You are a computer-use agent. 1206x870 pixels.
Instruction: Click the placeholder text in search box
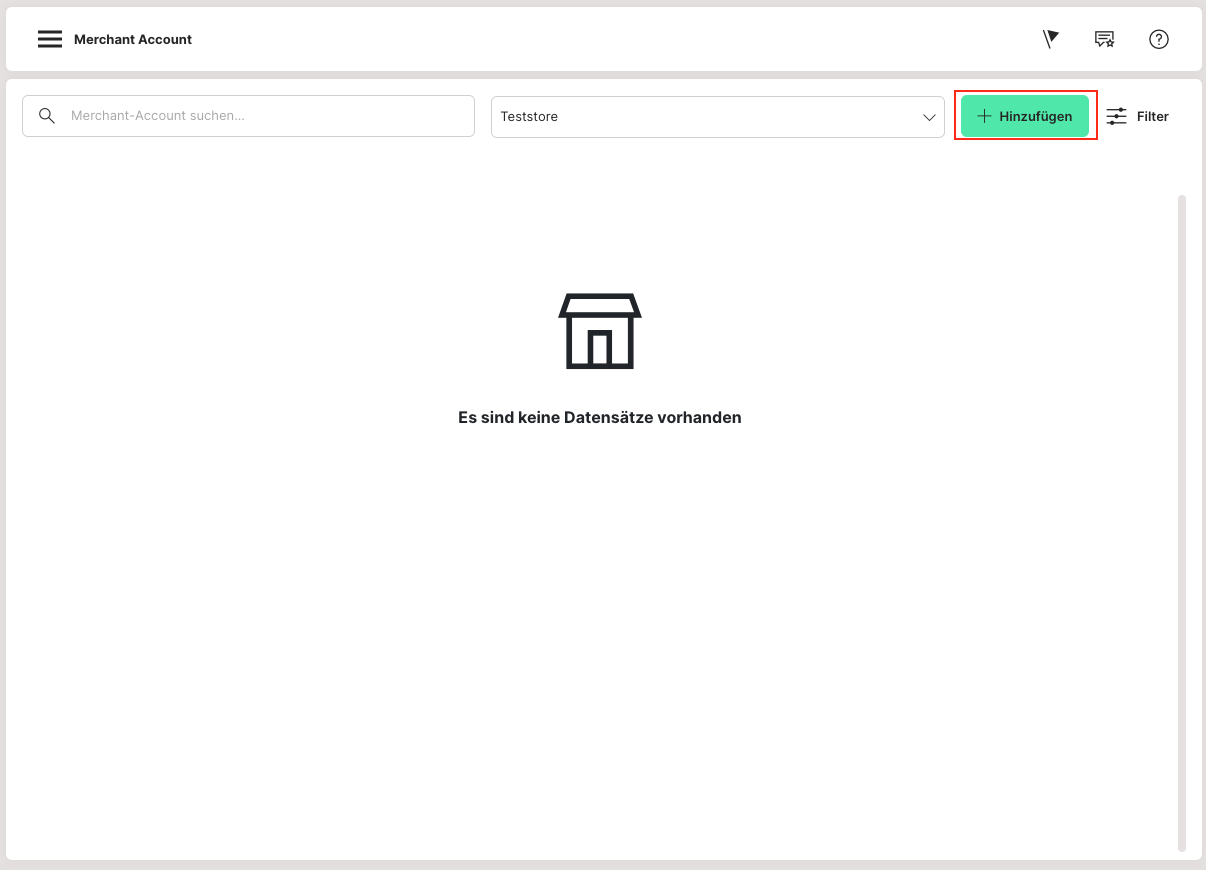pyautogui.click(x=157, y=116)
